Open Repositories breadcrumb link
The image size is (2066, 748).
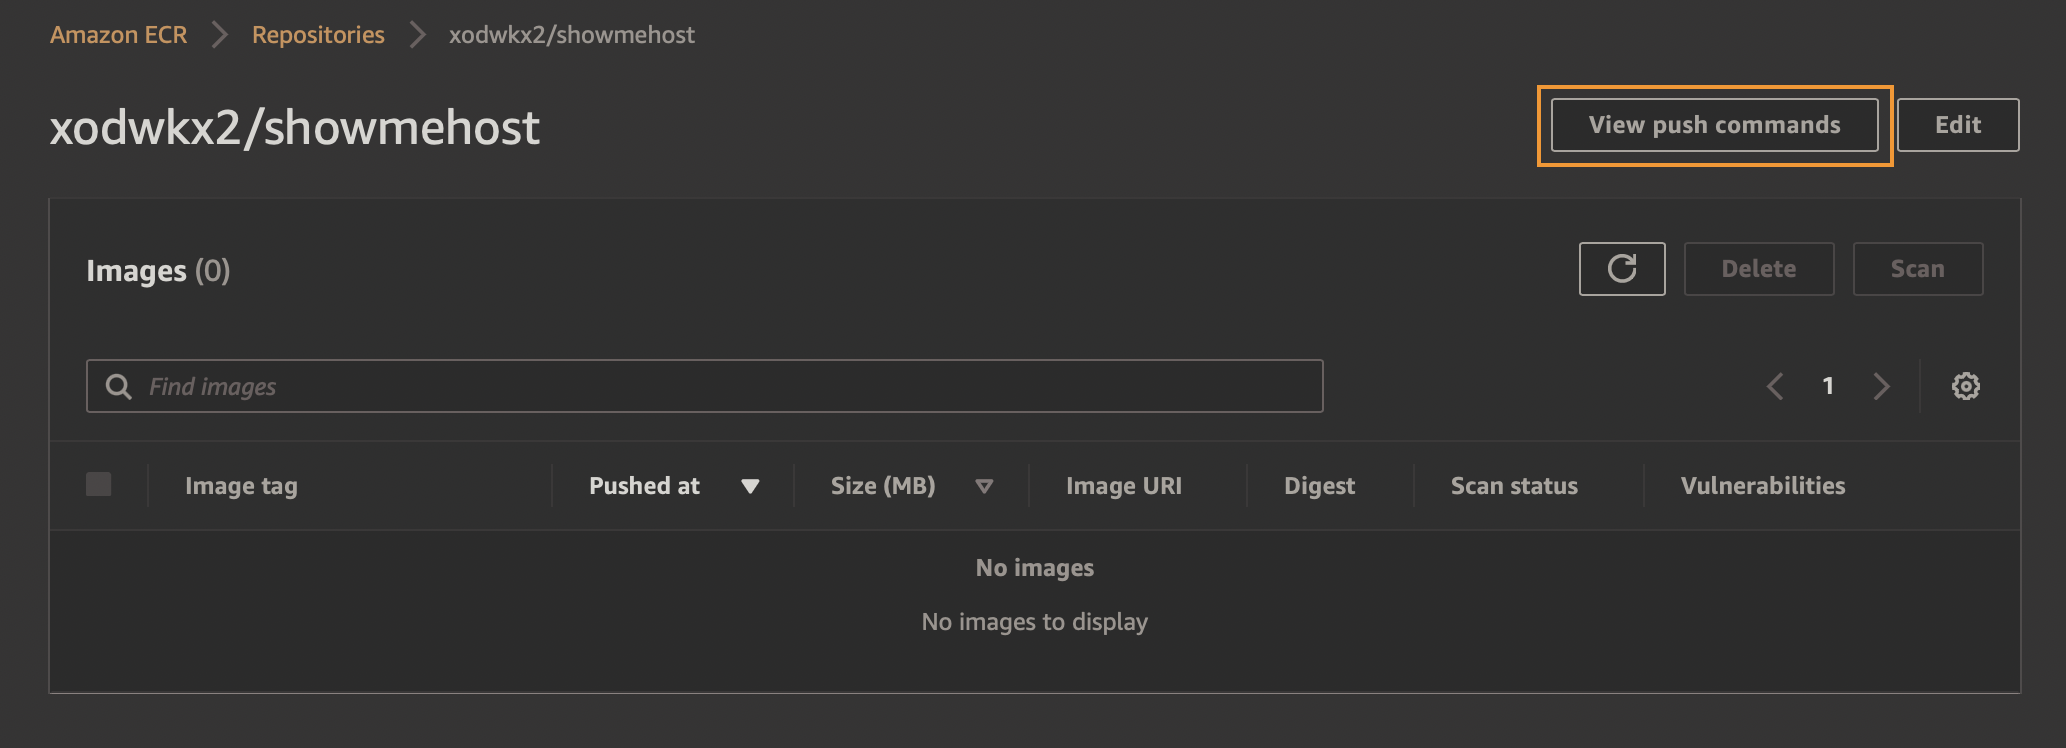coord(318,35)
